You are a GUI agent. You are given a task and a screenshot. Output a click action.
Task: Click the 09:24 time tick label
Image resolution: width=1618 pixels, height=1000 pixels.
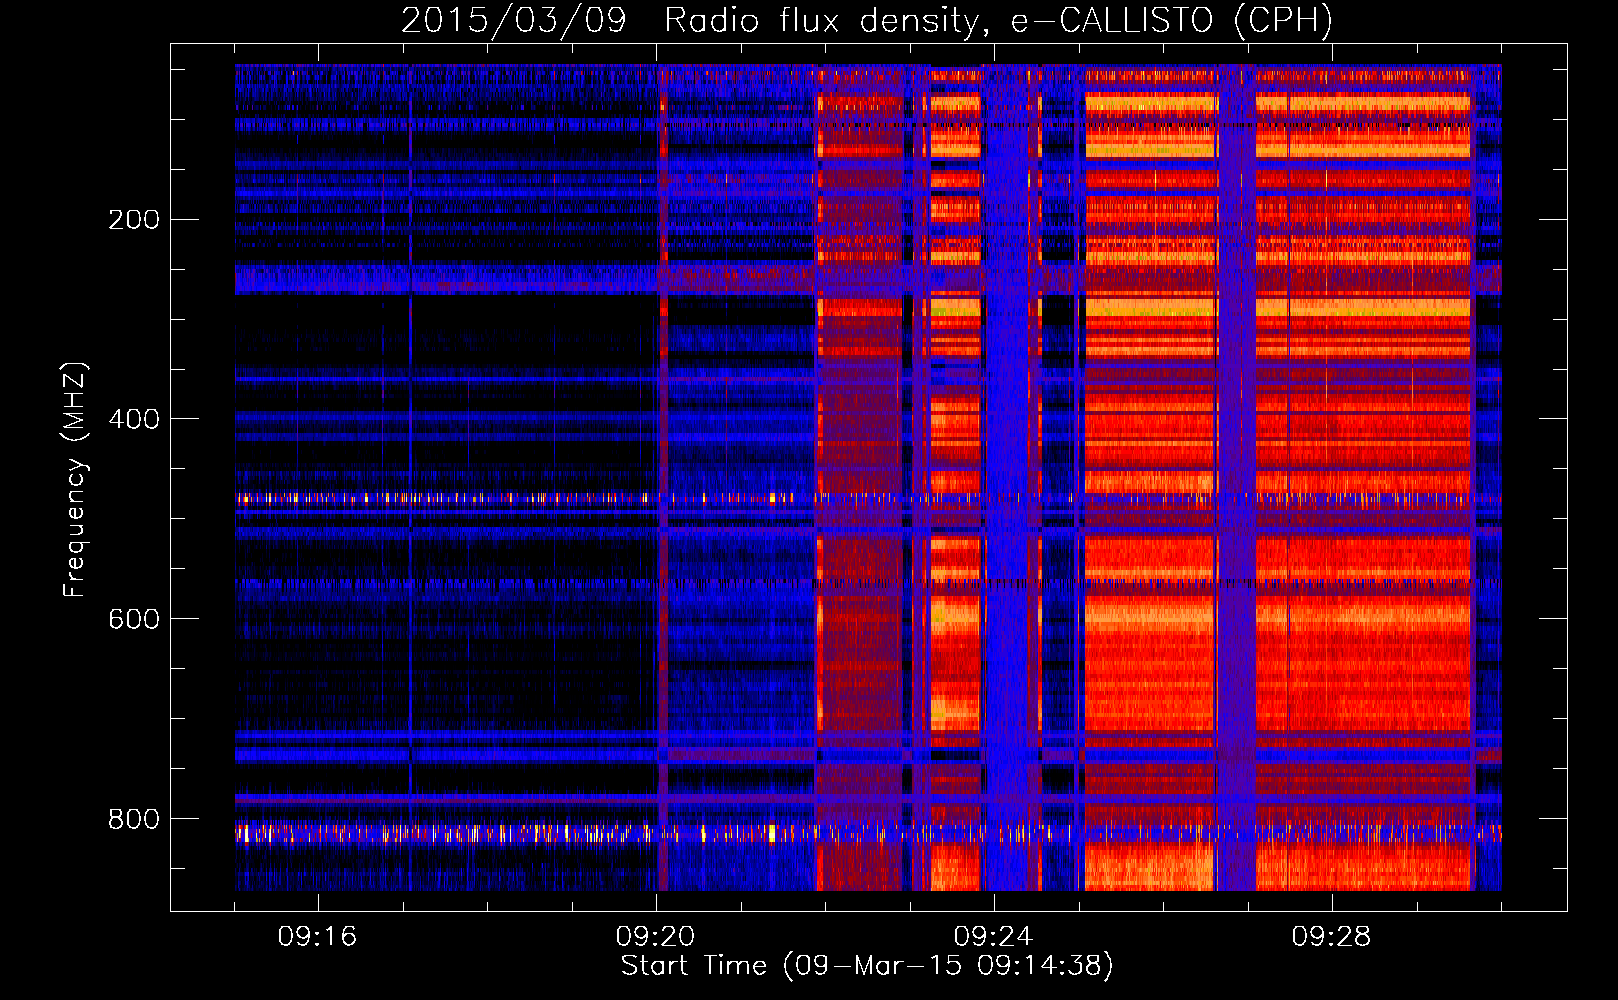click(993, 936)
